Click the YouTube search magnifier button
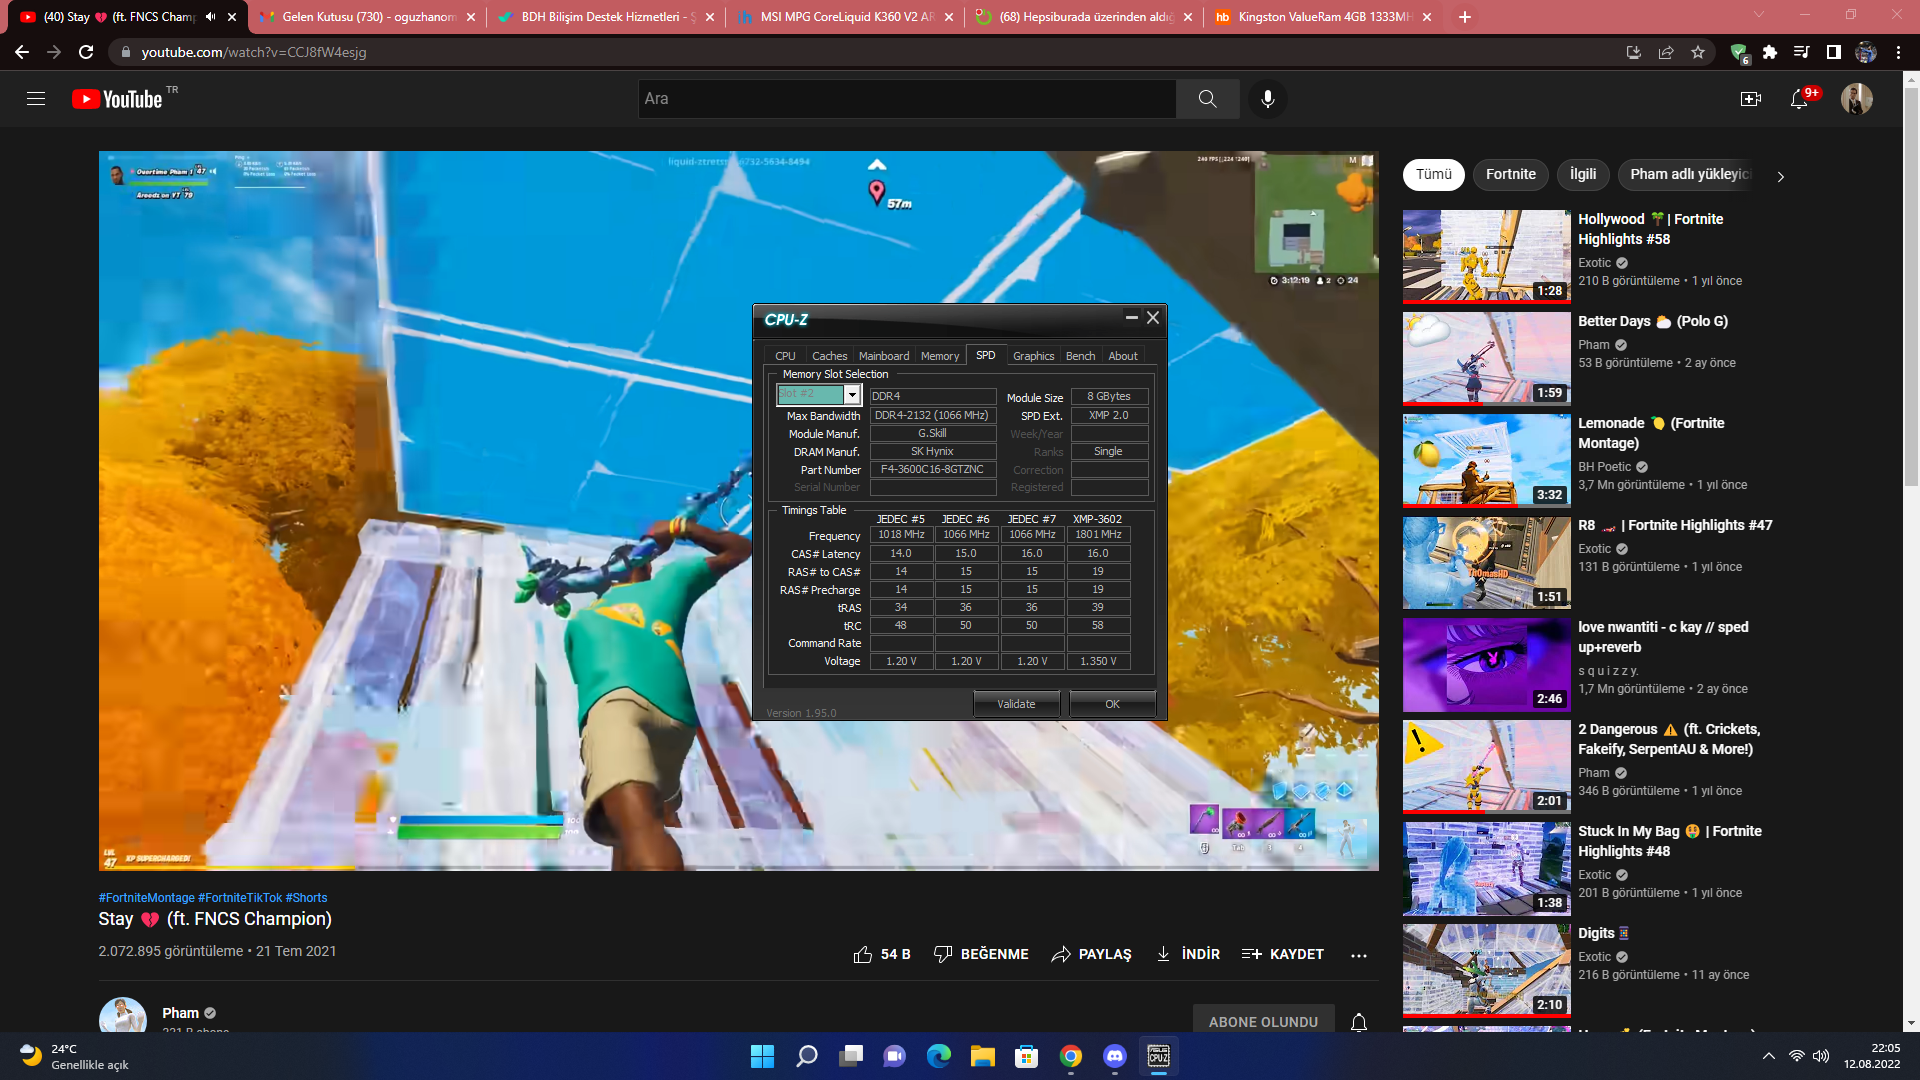 [x=1207, y=99]
